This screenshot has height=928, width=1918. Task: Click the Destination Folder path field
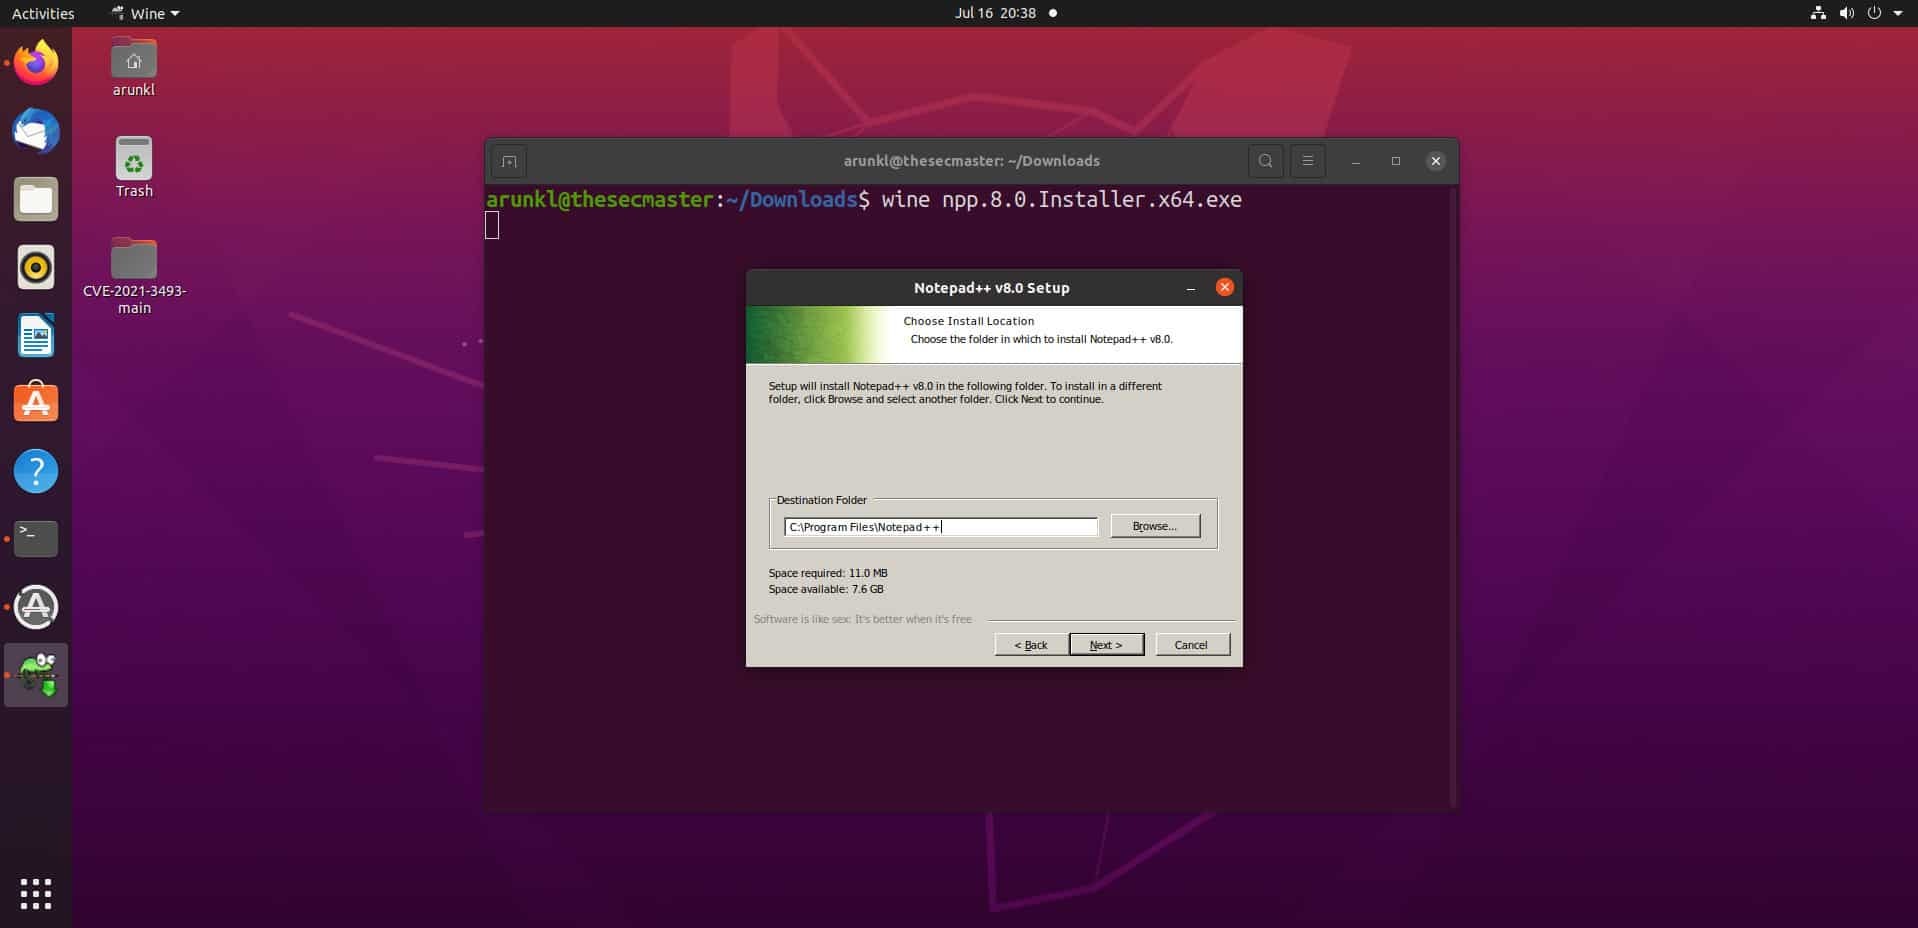pyautogui.click(x=940, y=527)
